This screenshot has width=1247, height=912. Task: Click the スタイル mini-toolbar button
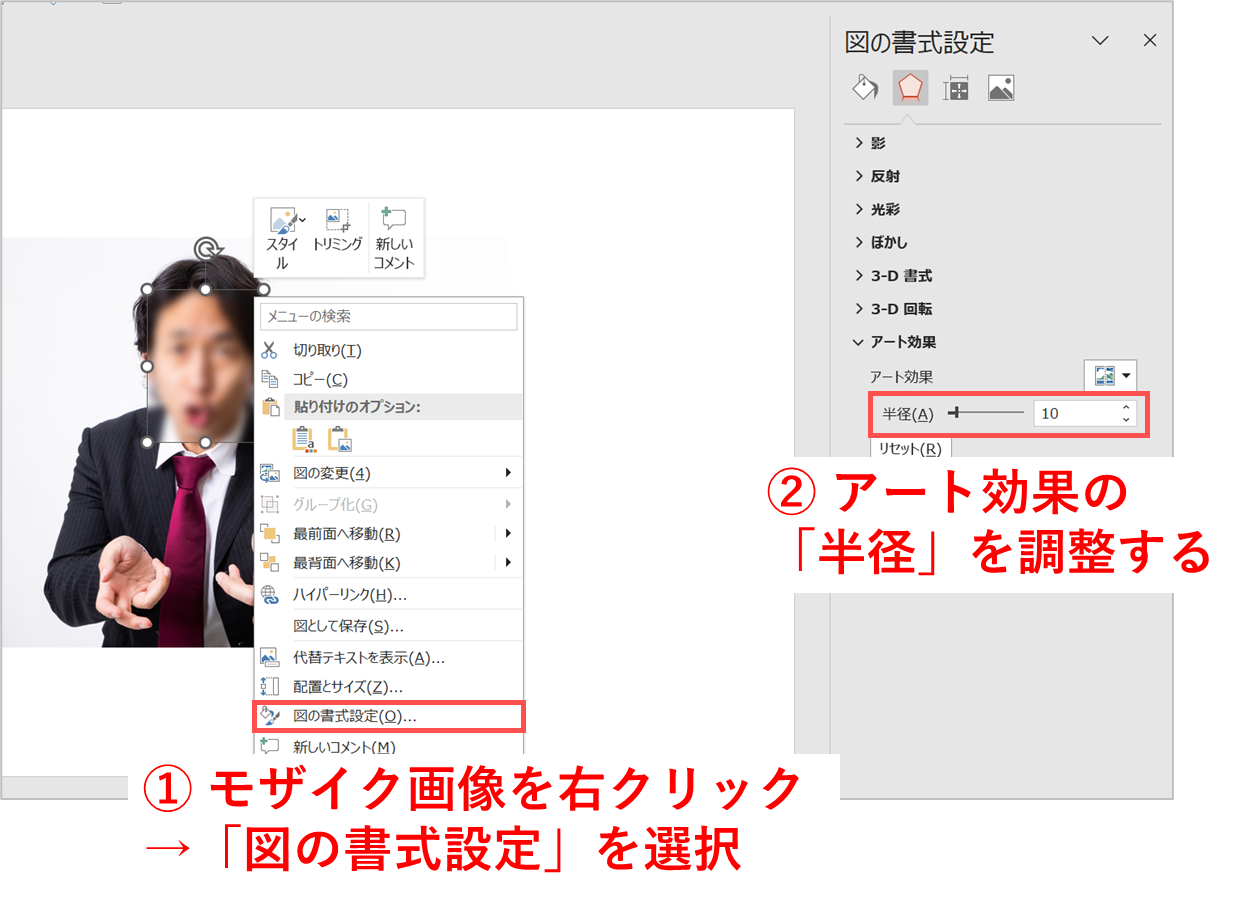pos(282,238)
